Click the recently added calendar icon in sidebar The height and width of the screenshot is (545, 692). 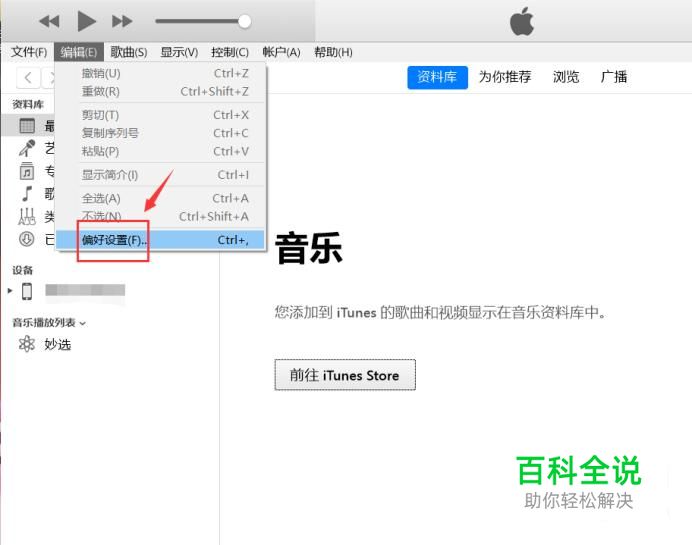pos(27,126)
